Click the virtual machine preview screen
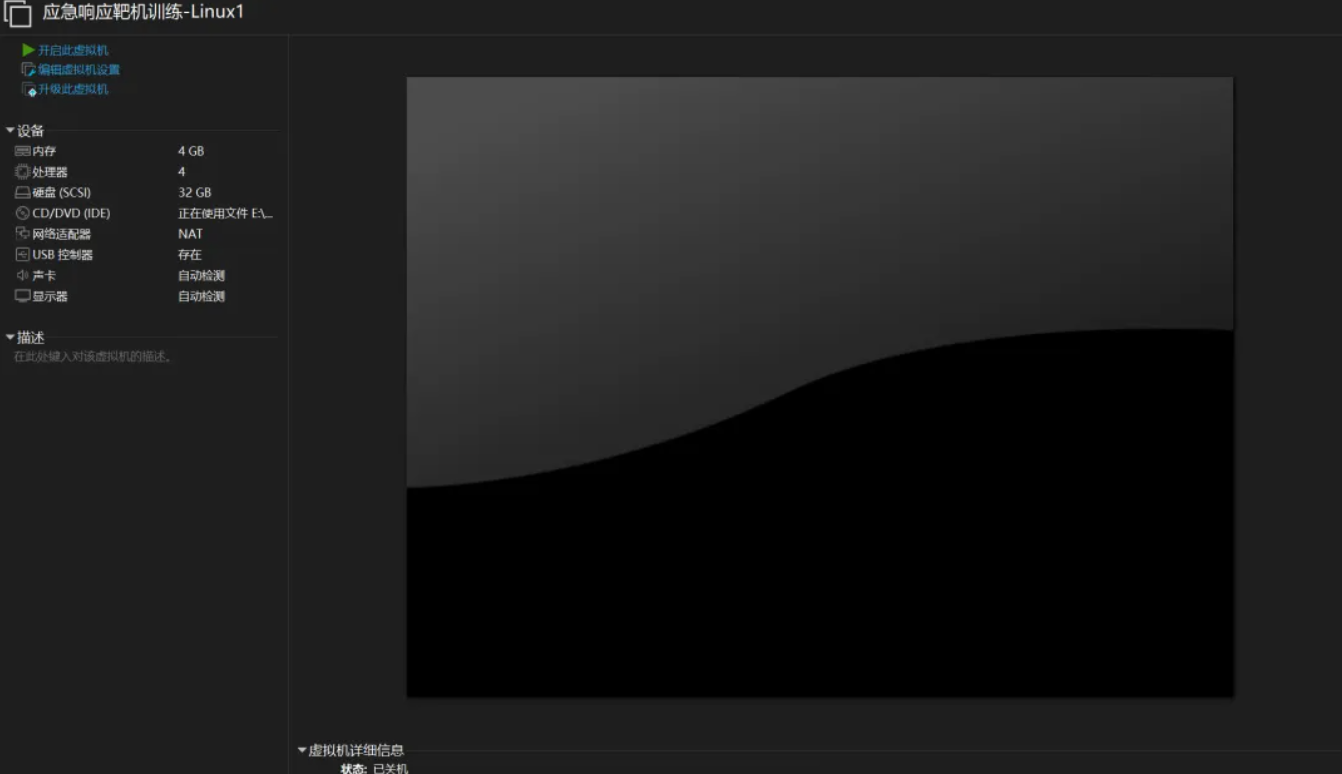The width and height of the screenshot is (1342, 774). pyautogui.click(x=819, y=387)
